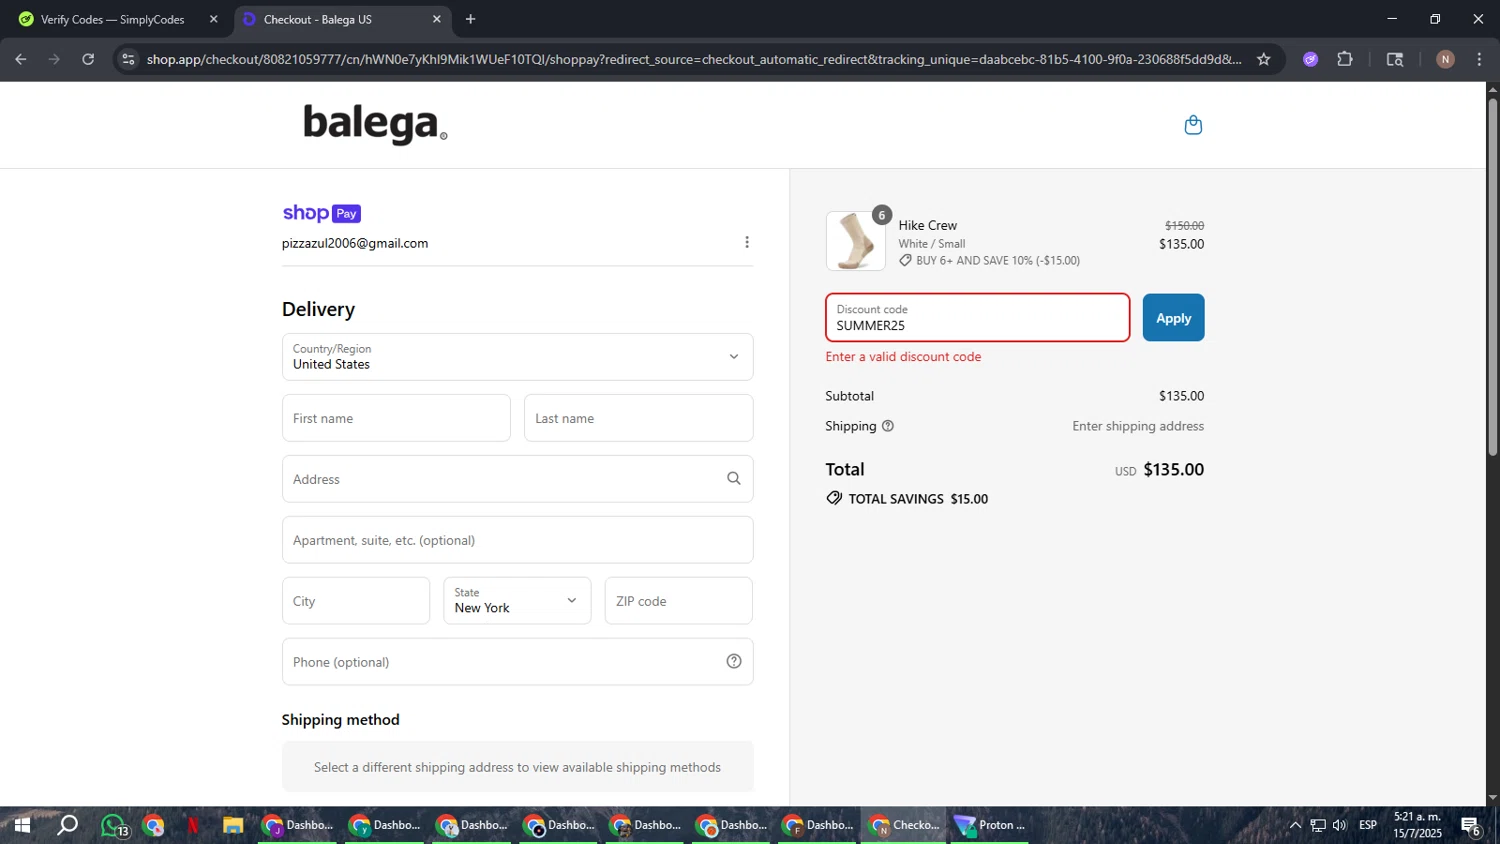Click the Enter a valid discount code error
The height and width of the screenshot is (844, 1500).
pyautogui.click(x=903, y=357)
